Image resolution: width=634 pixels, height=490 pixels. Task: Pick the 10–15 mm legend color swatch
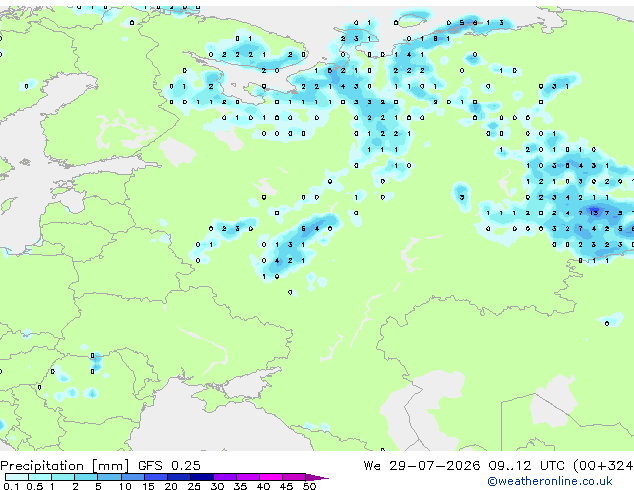pyautogui.click(x=132, y=477)
